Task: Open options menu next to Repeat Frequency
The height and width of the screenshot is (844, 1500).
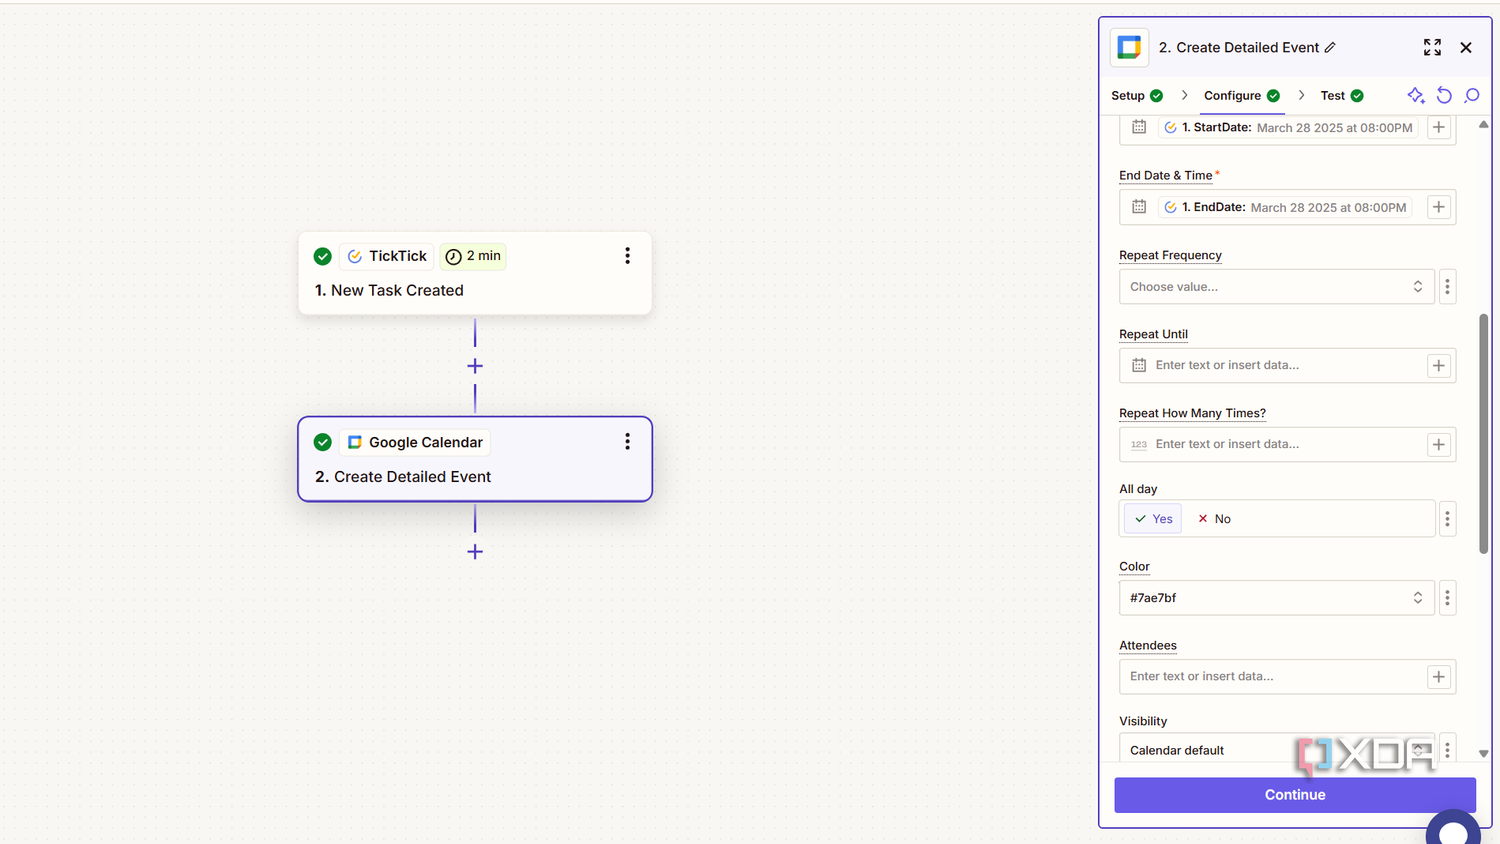Action: tap(1447, 287)
